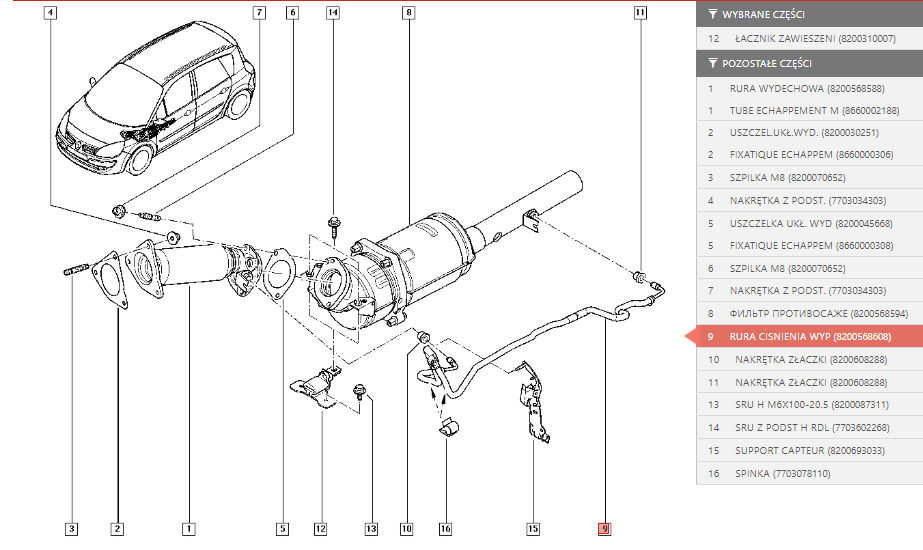Click the filter icon beside POZOSTAŁE CZĘŚCI
The width and height of the screenshot is (923, 550).
click(x=712, y=63)
